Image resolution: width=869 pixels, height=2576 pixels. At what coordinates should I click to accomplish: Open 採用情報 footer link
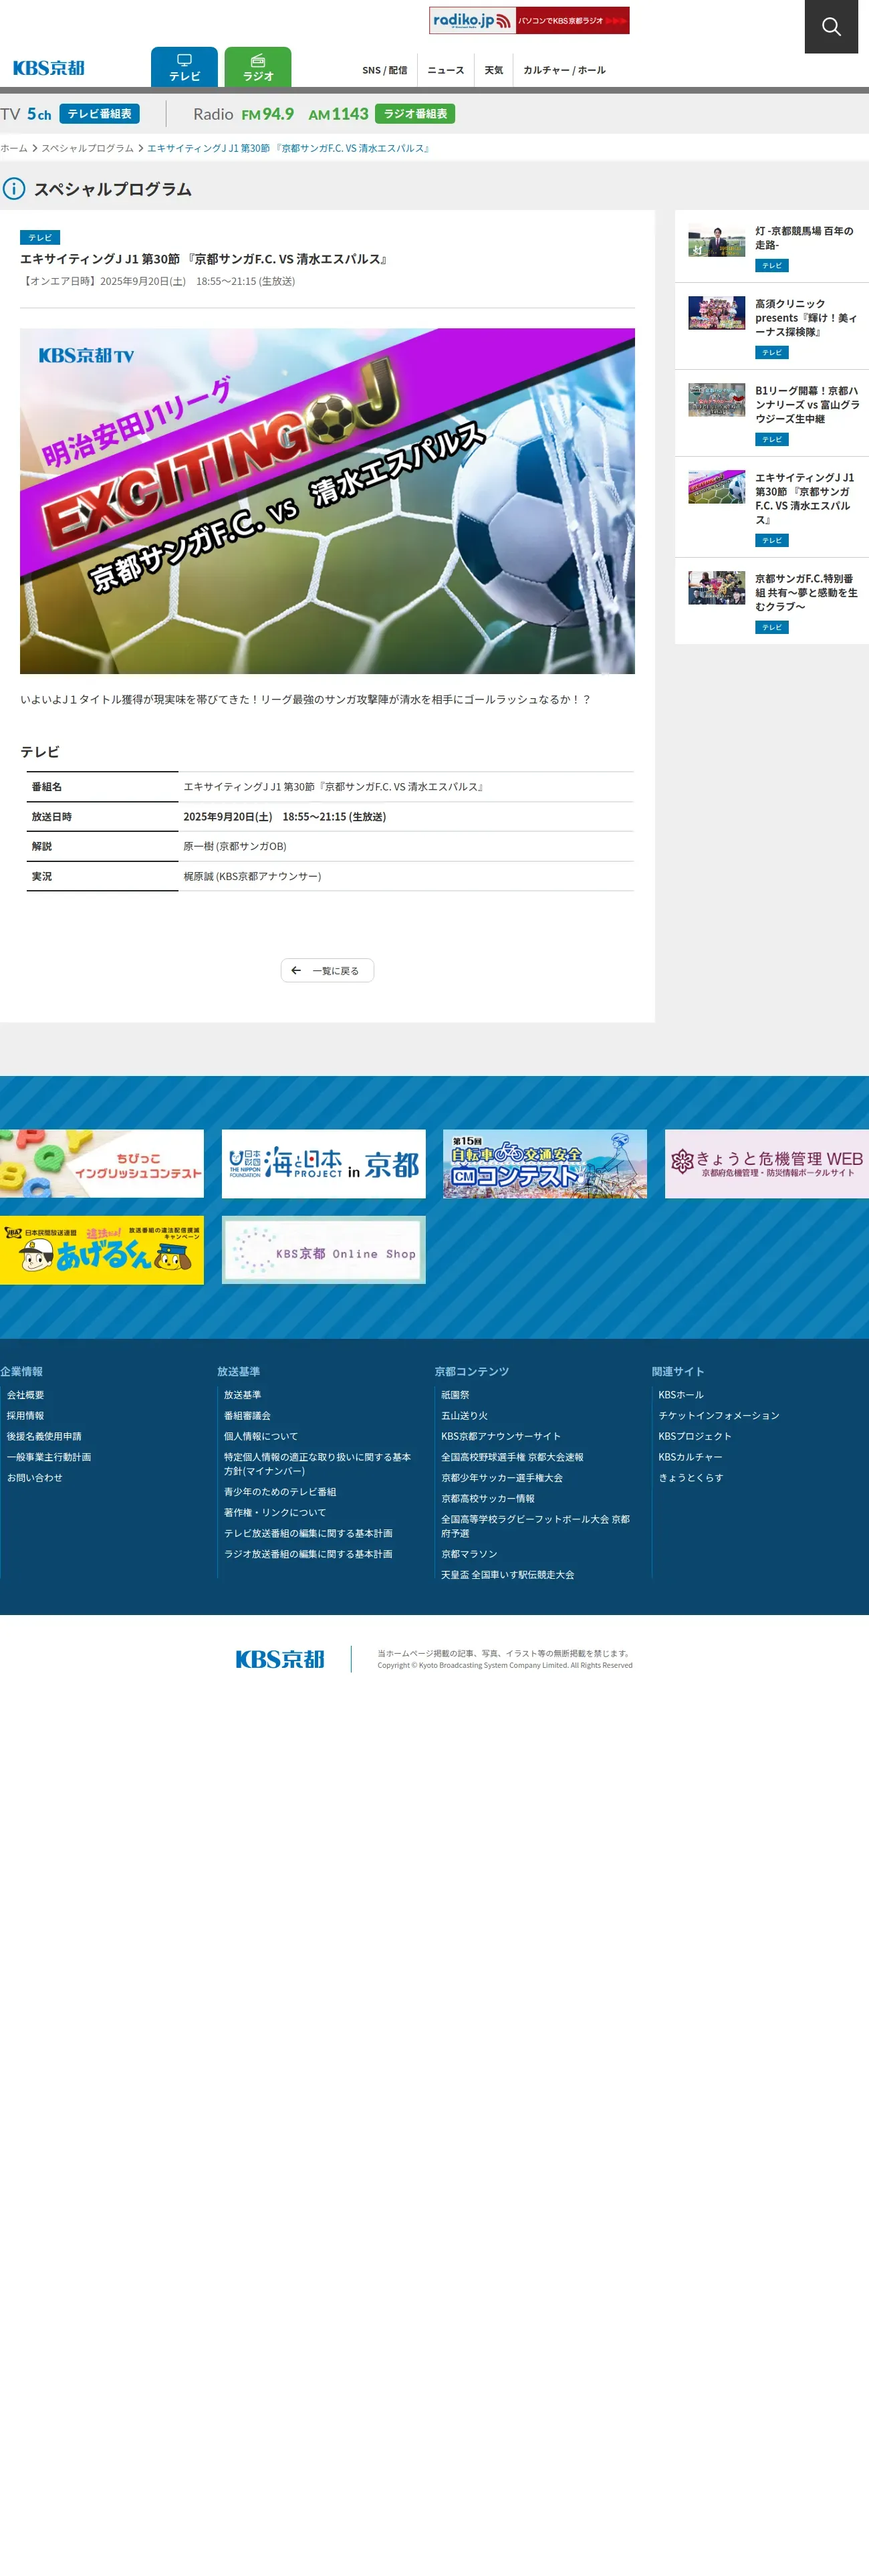coord(26,1416)
